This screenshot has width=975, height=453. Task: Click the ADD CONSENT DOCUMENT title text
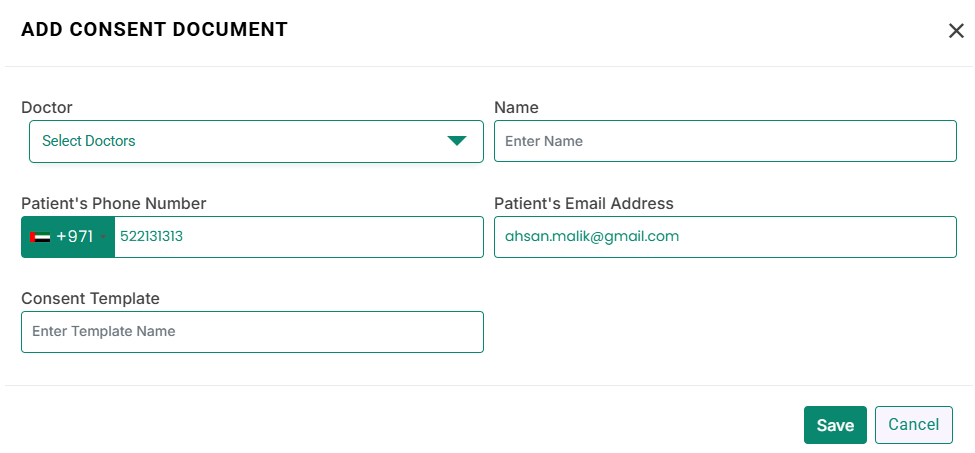(154, 29)
